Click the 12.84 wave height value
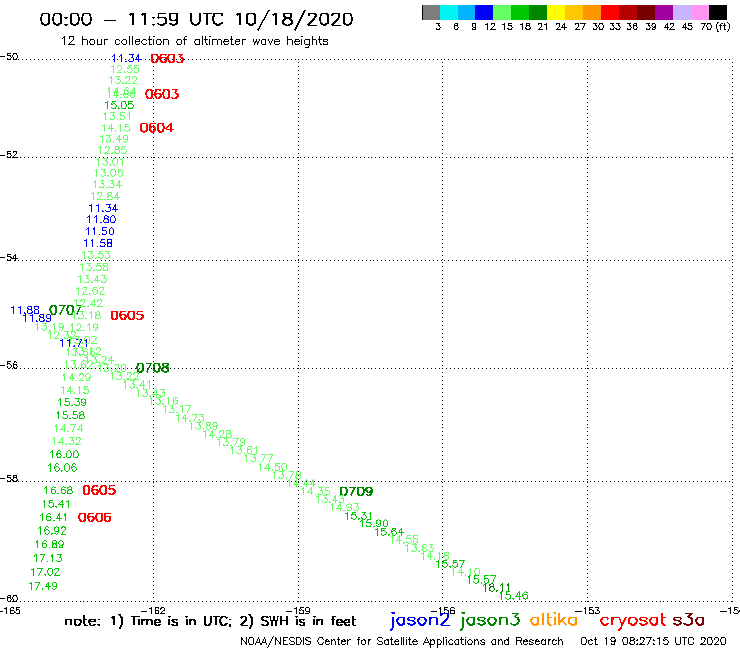 [x=105, y=196]
